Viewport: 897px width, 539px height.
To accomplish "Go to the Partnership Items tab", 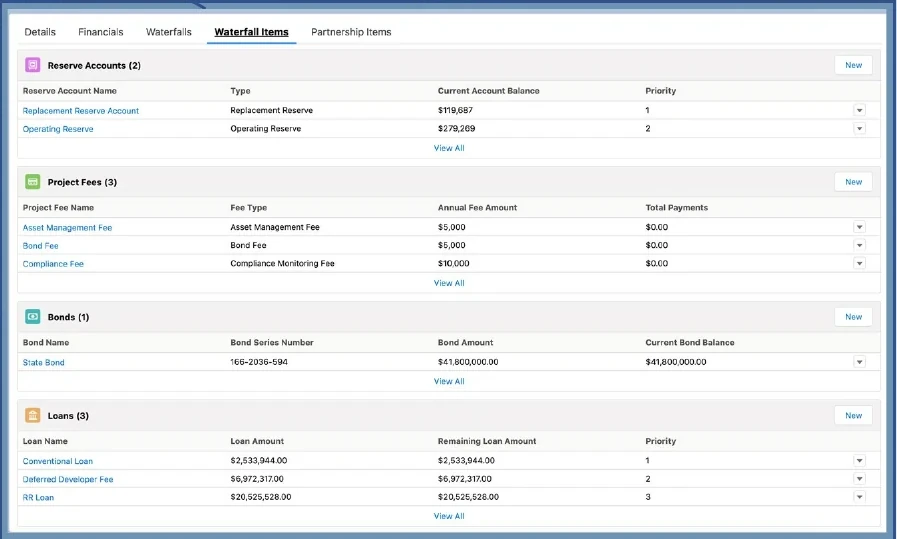I will 351,32.
